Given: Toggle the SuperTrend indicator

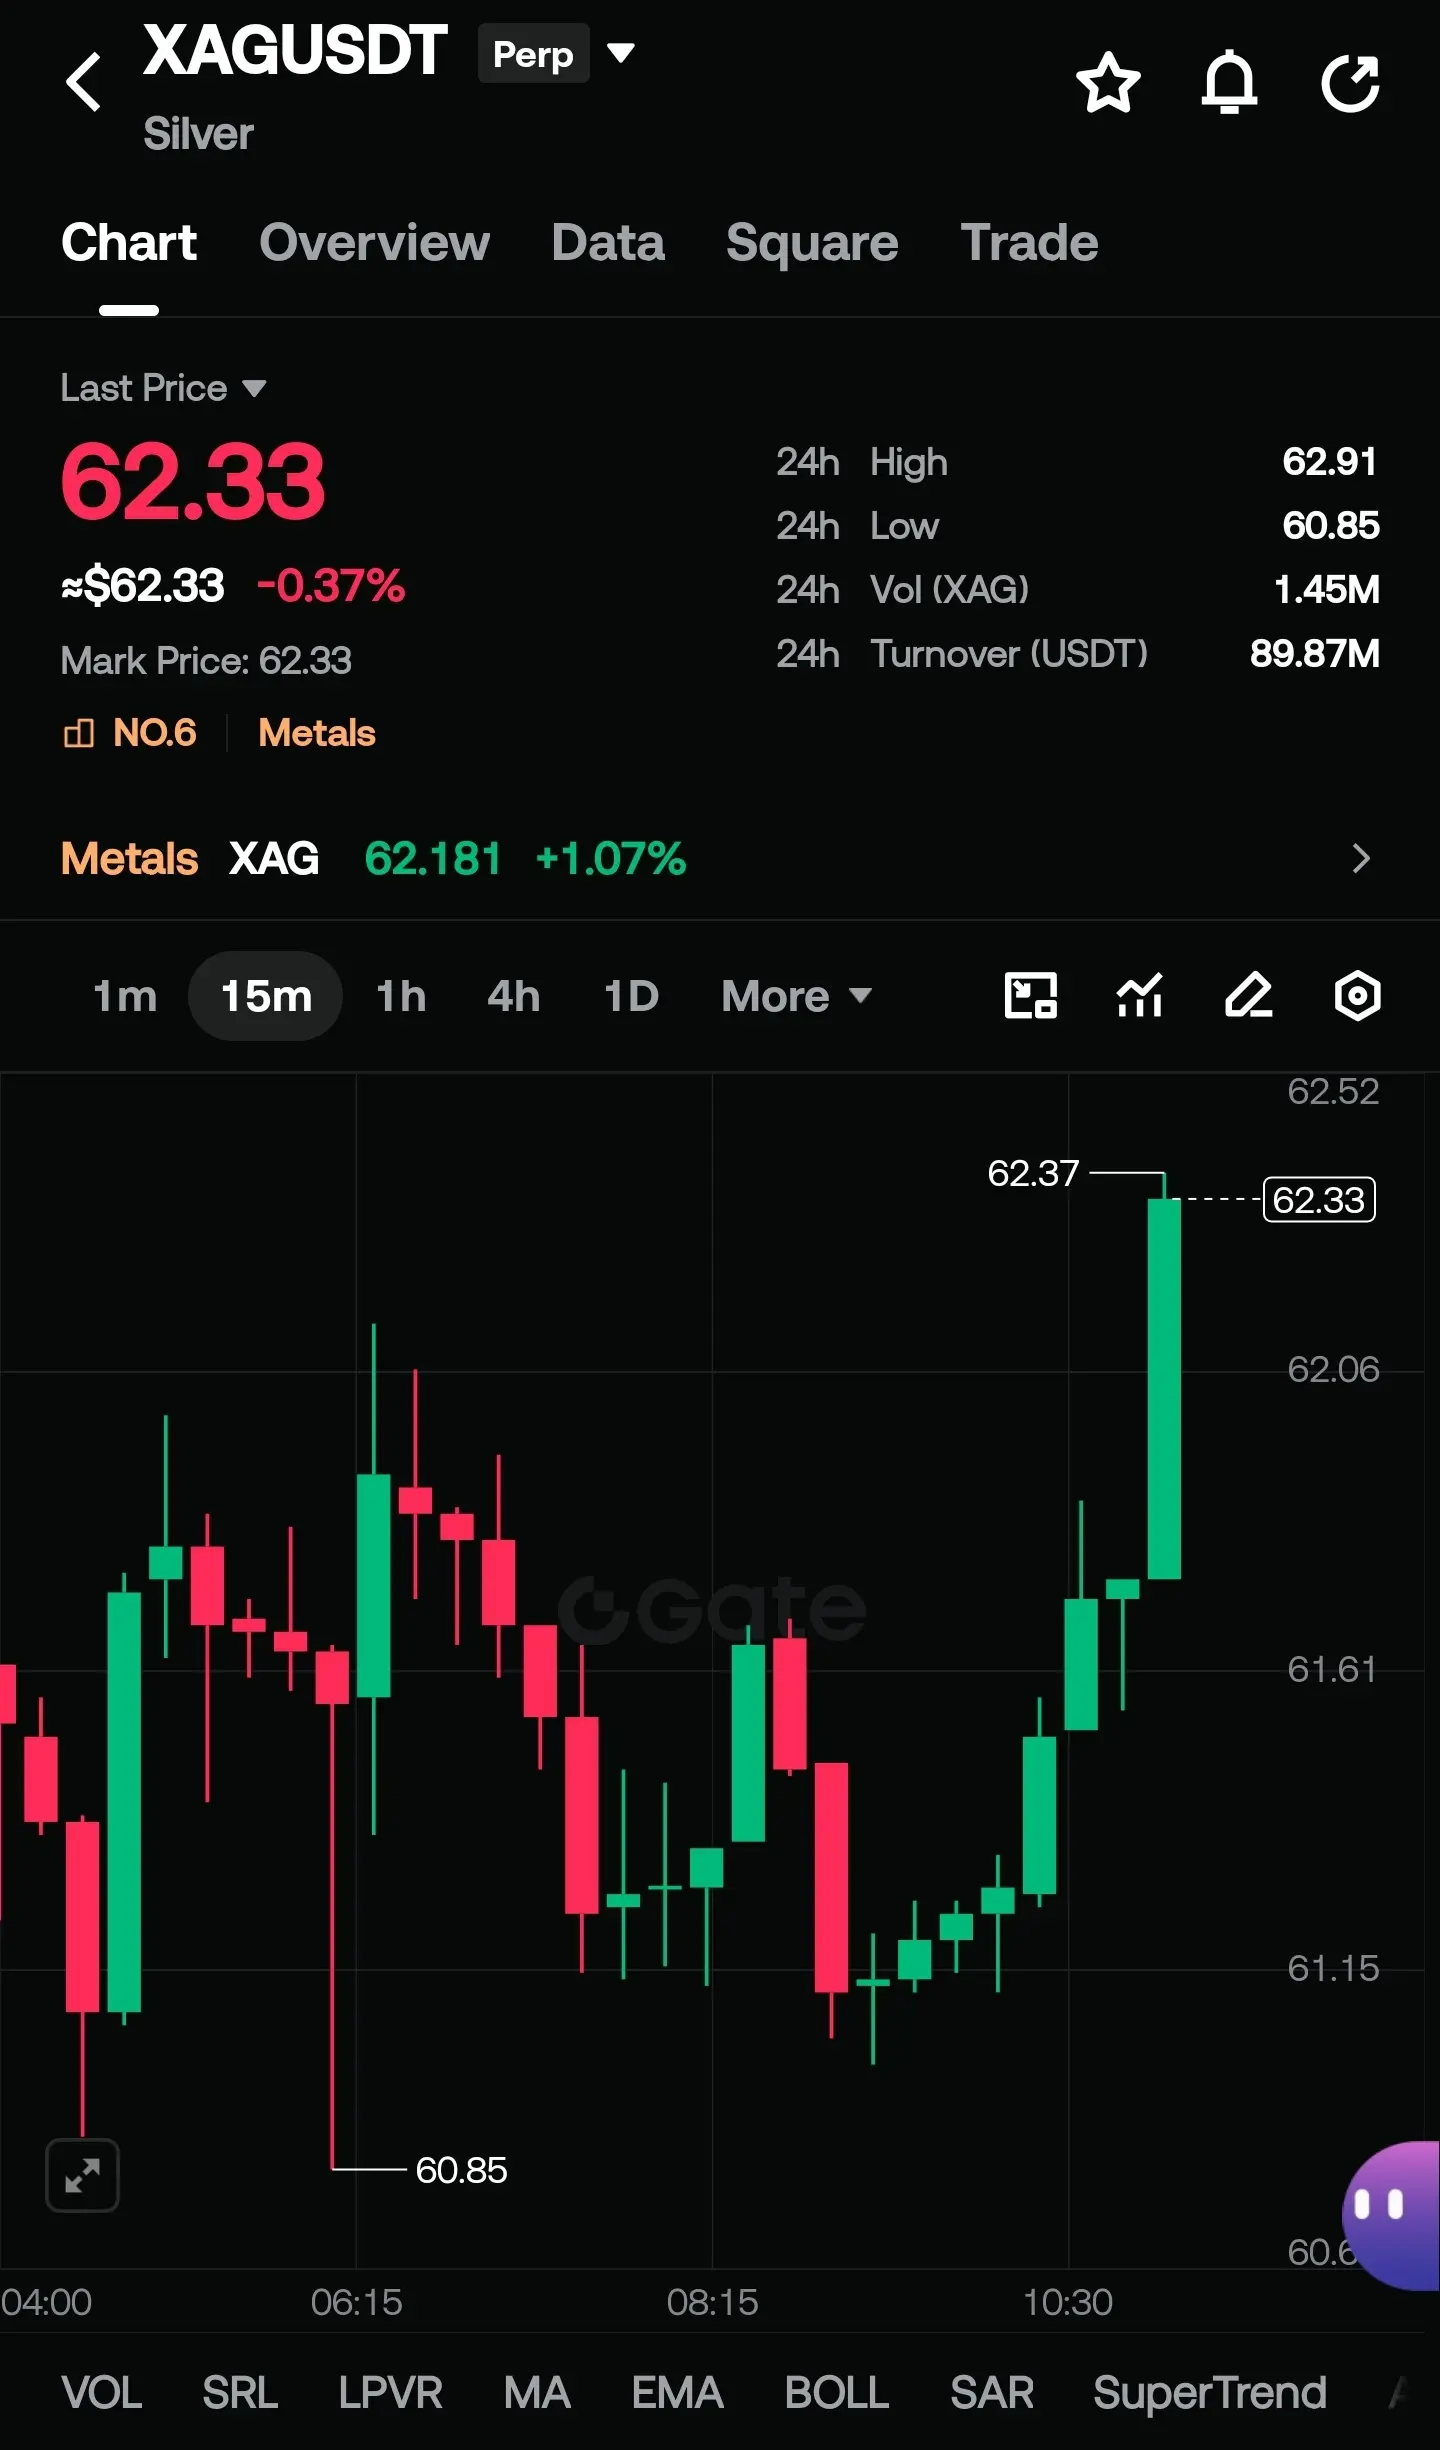Looking at the screenshot, I should (1210, 2393).
